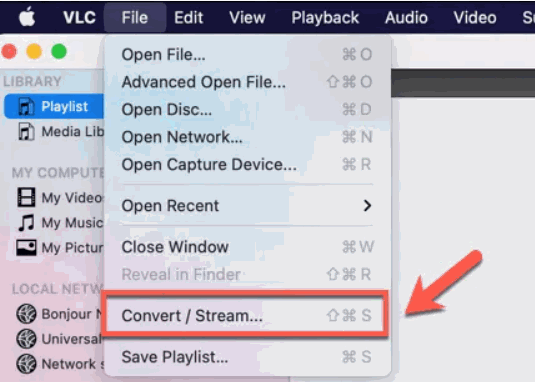
Task: Click the Playlist music note icon
Action: click(26, 106)
